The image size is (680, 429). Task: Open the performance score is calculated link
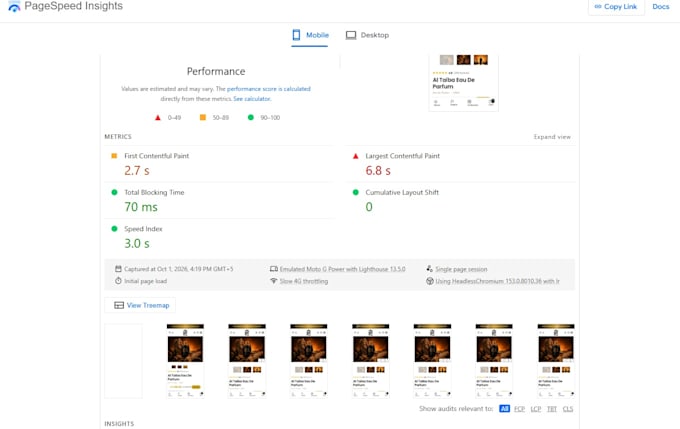pos(268,89)
